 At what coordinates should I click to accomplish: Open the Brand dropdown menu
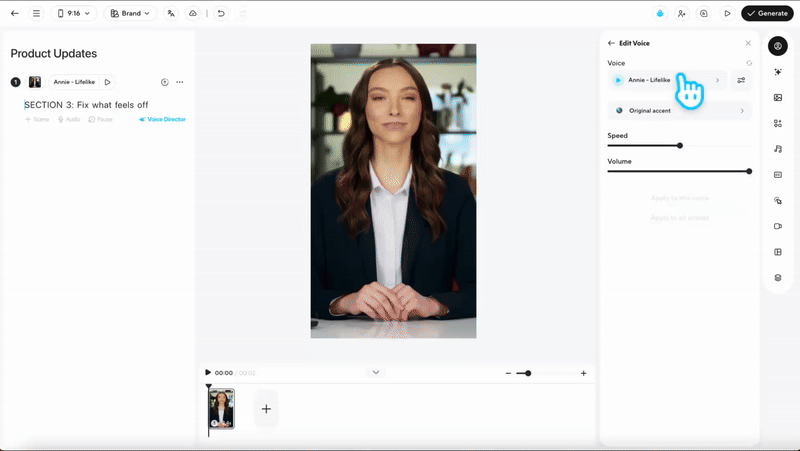(x=130, y=14)
